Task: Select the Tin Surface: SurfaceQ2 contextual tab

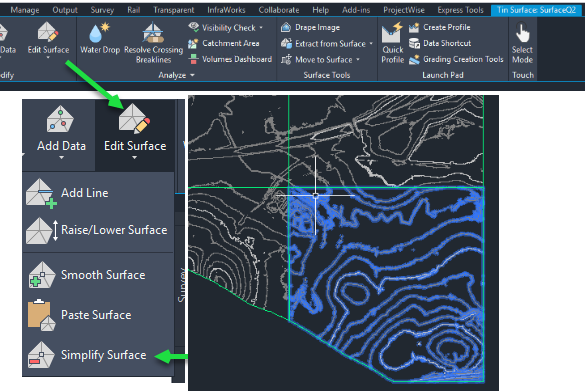Action: tap(536, 10)
